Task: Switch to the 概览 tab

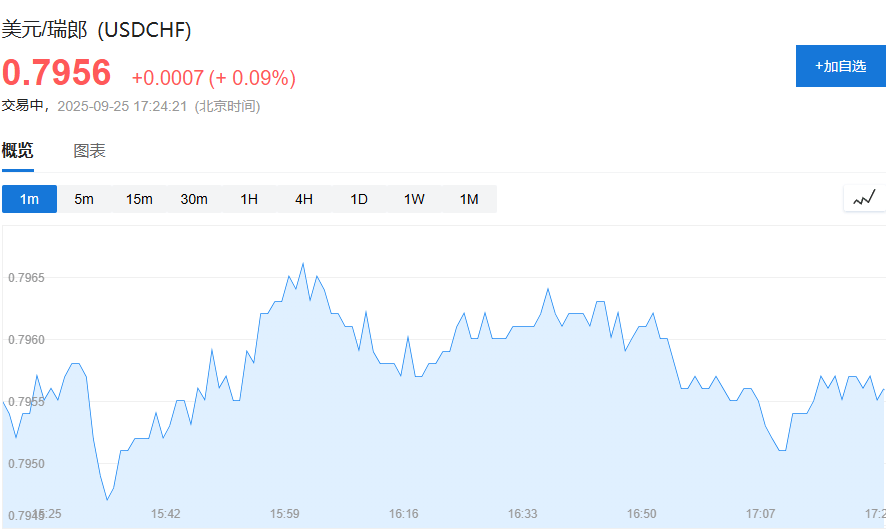Action: [x=17, y=151]
